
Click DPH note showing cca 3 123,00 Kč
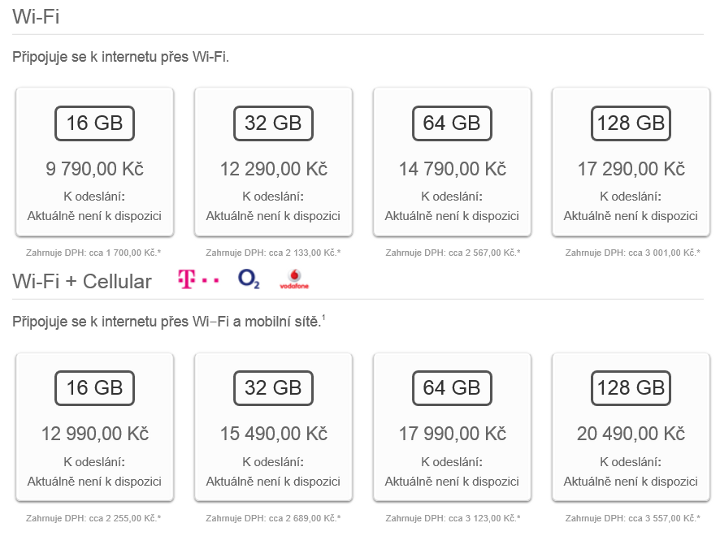(451, 518)
